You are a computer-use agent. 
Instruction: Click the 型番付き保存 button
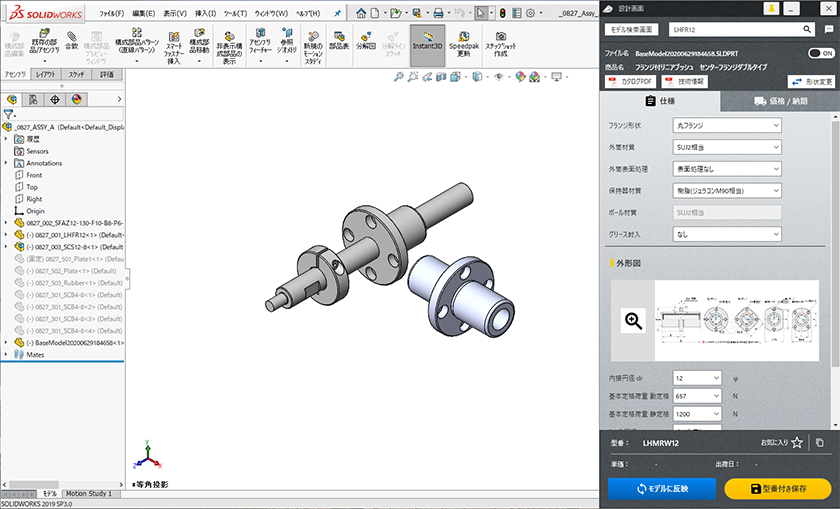coord(777,488)
